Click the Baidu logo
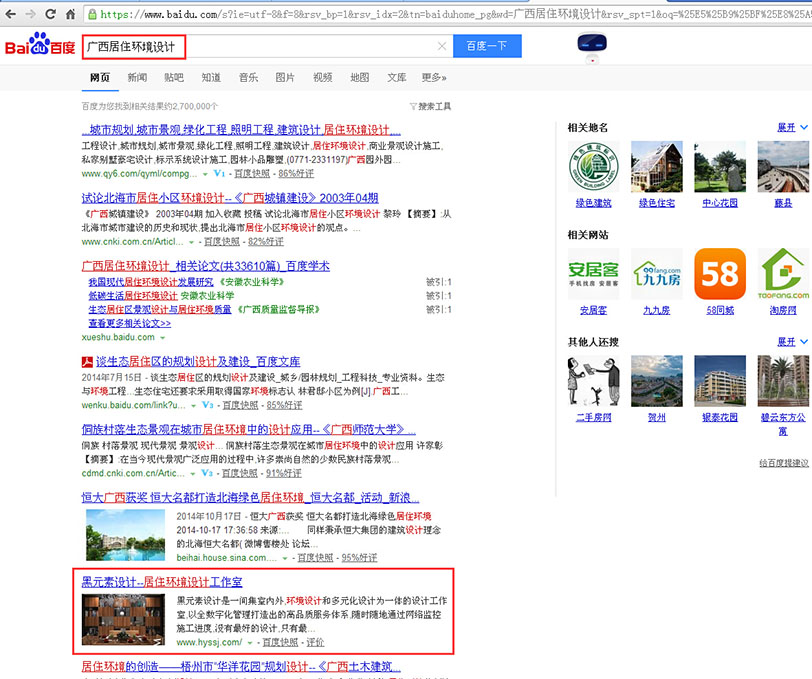 40,45
